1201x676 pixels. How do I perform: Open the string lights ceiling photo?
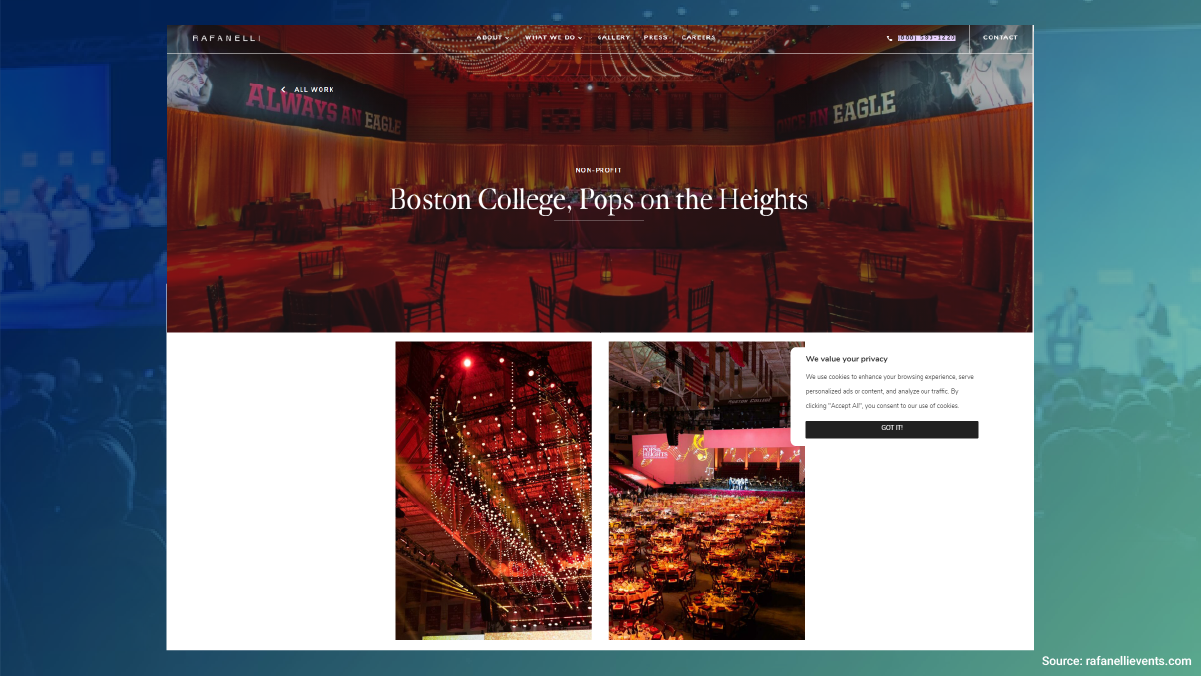pyautogui.click(x=493, y=491)
